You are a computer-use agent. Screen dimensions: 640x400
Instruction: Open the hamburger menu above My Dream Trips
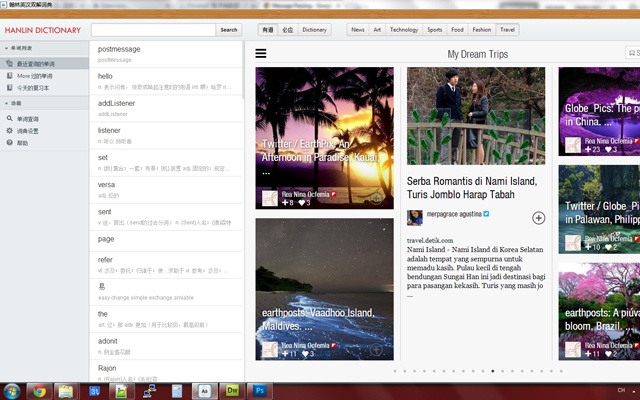[x=261, y=53]
